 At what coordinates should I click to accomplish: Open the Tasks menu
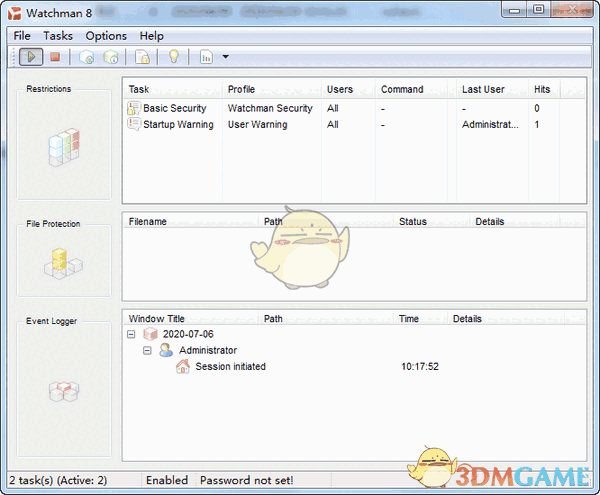[x=58, y=36]
